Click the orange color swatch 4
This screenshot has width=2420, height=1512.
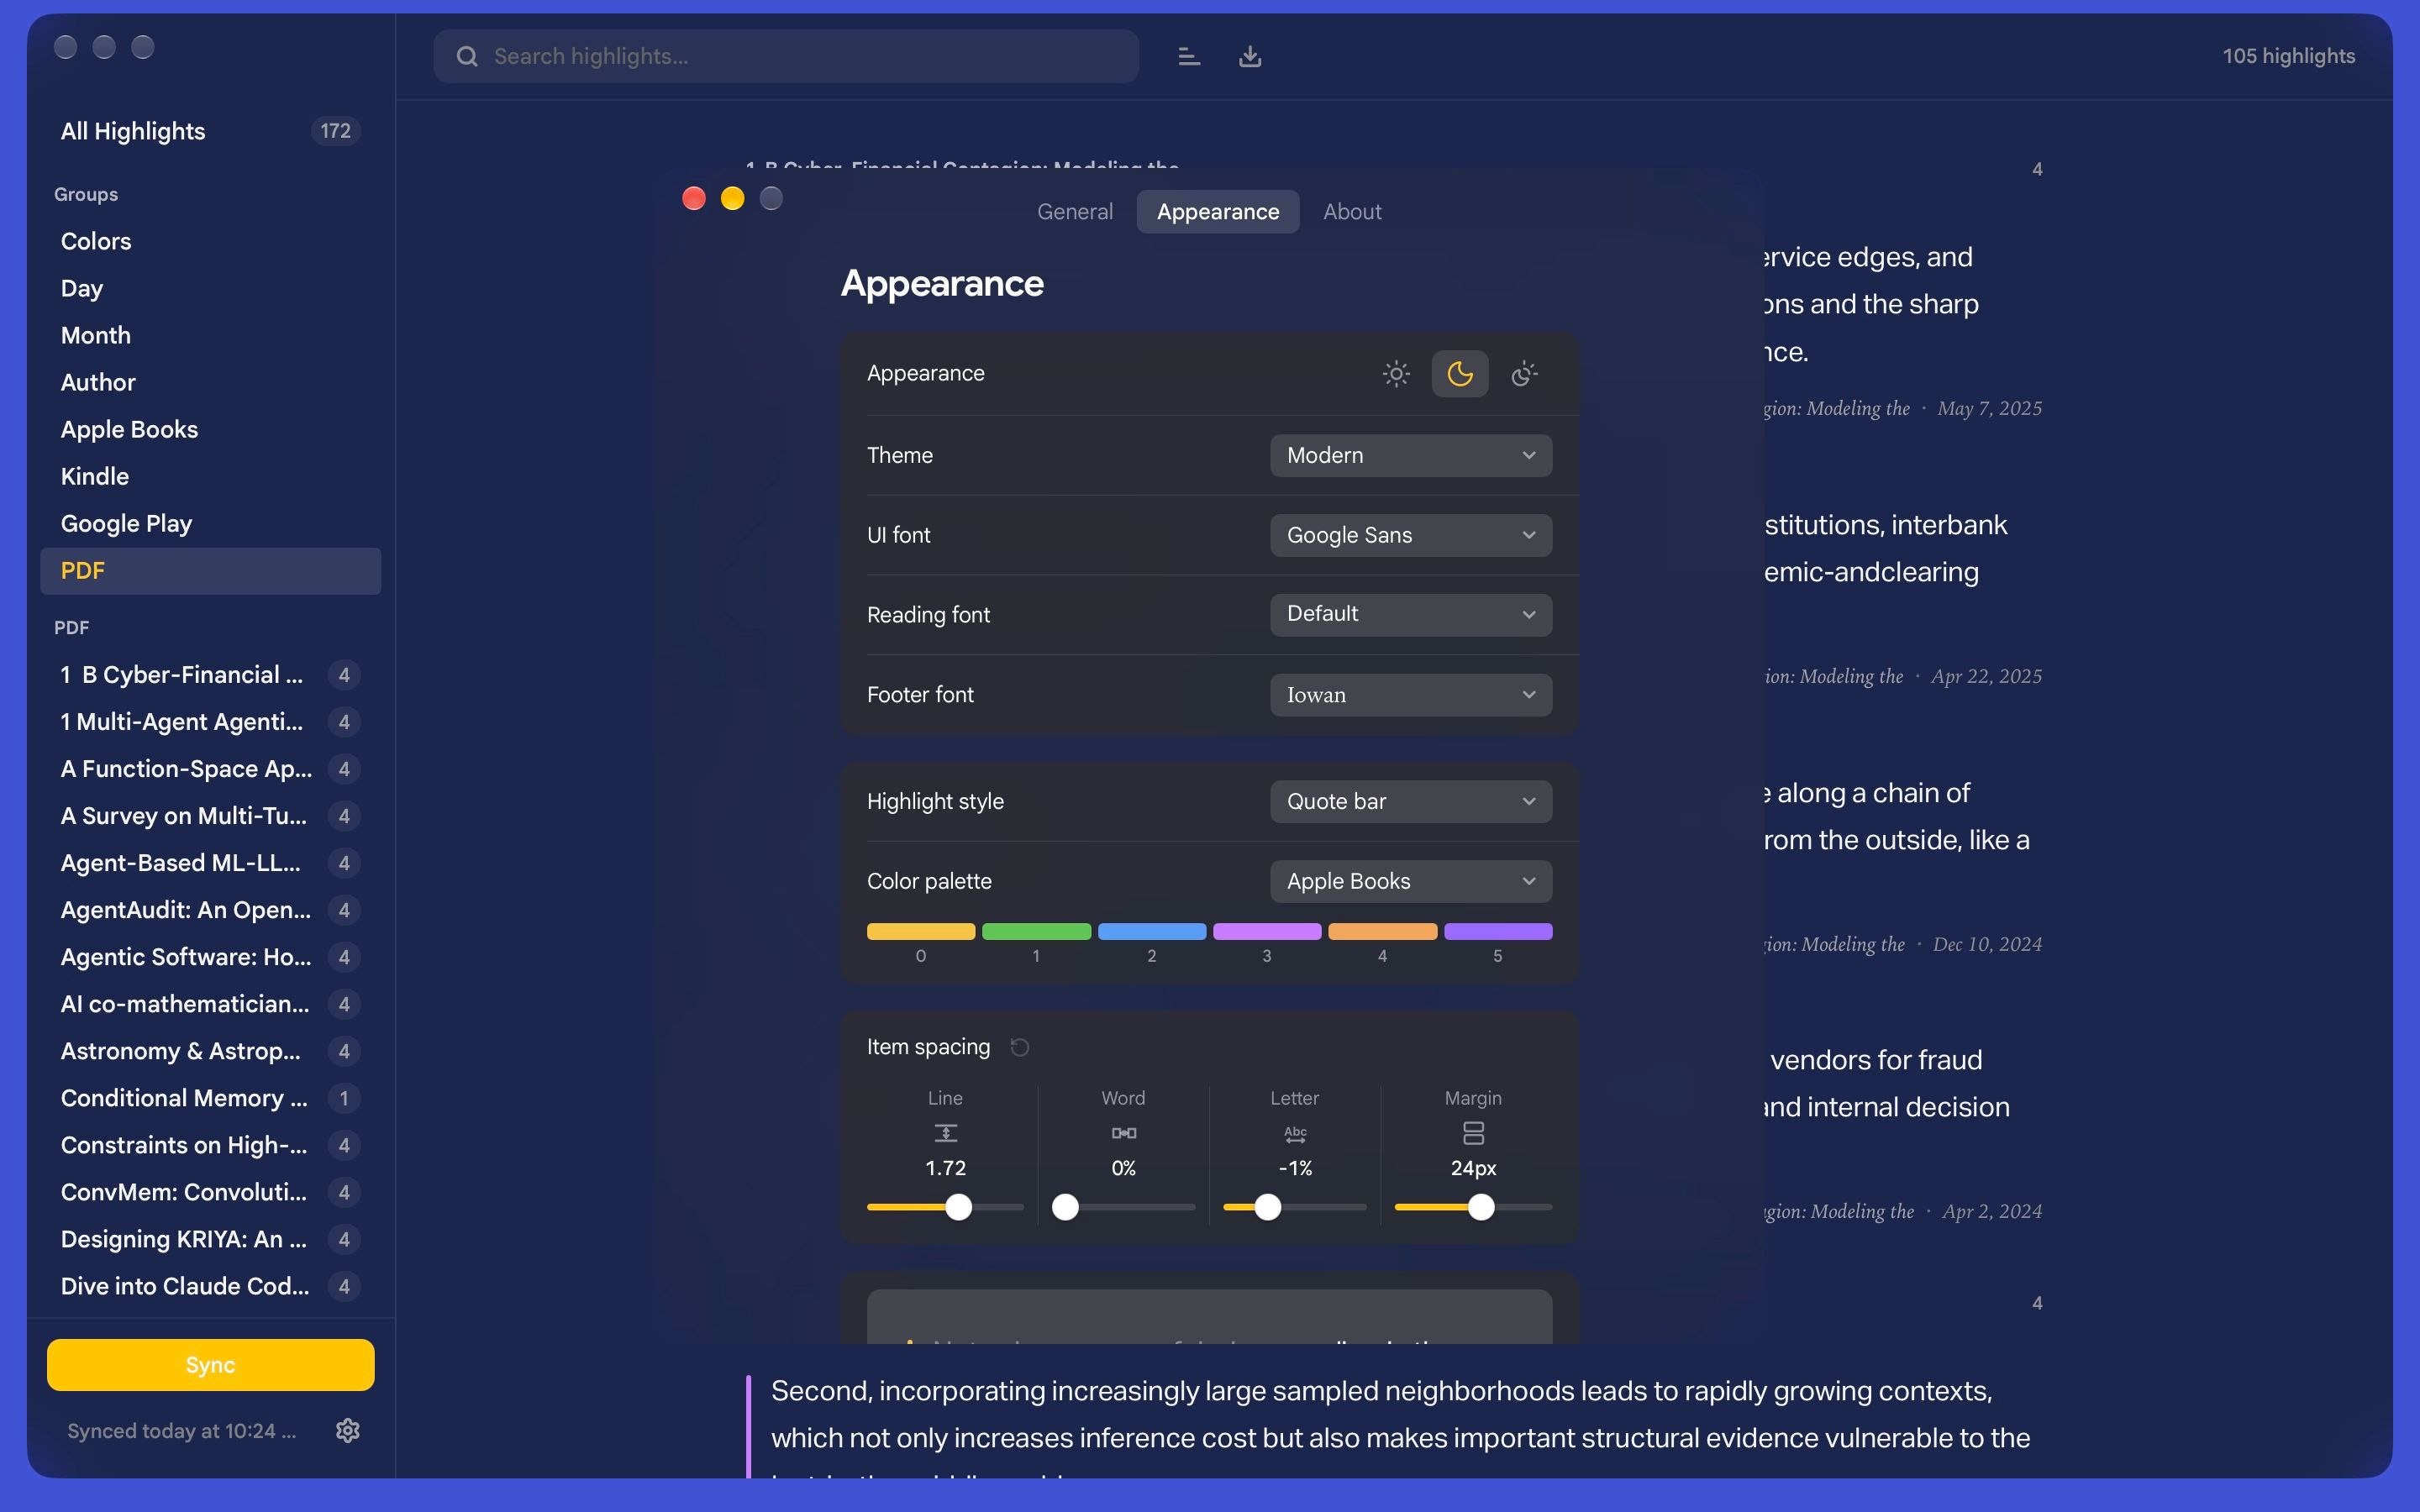click(1382, 931)
